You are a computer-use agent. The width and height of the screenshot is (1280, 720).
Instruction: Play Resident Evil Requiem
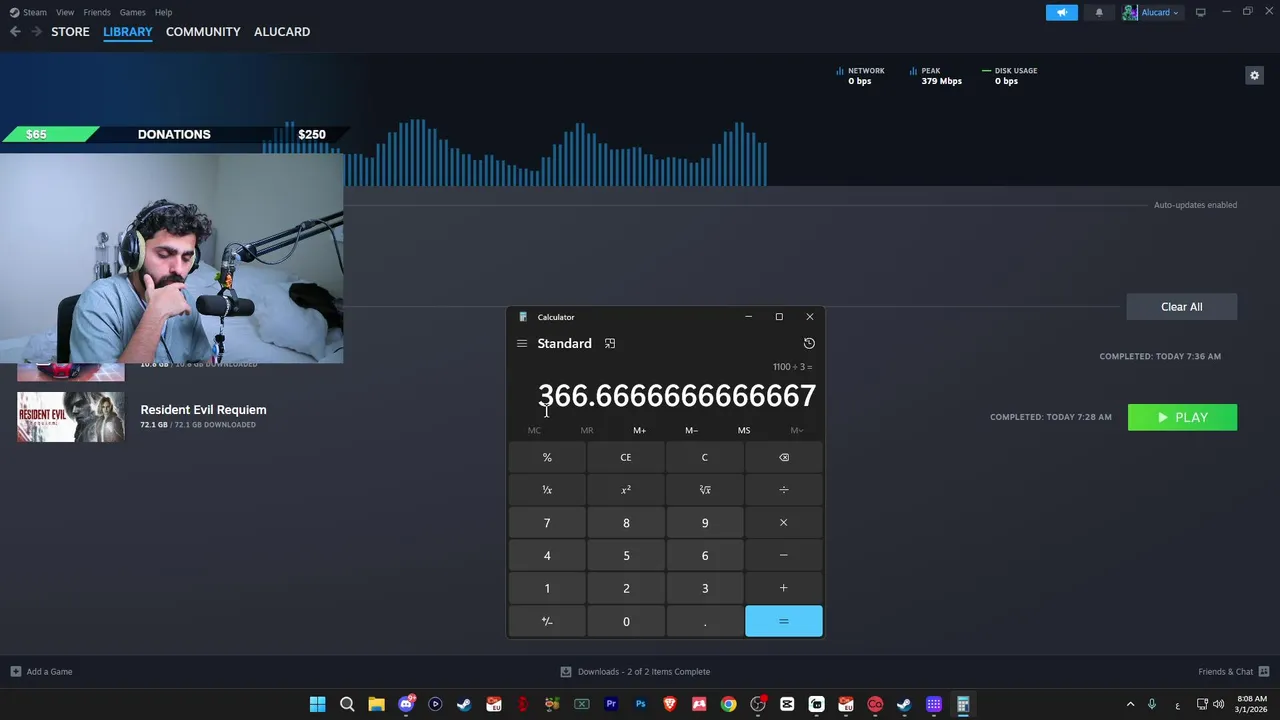point(1182,417)
